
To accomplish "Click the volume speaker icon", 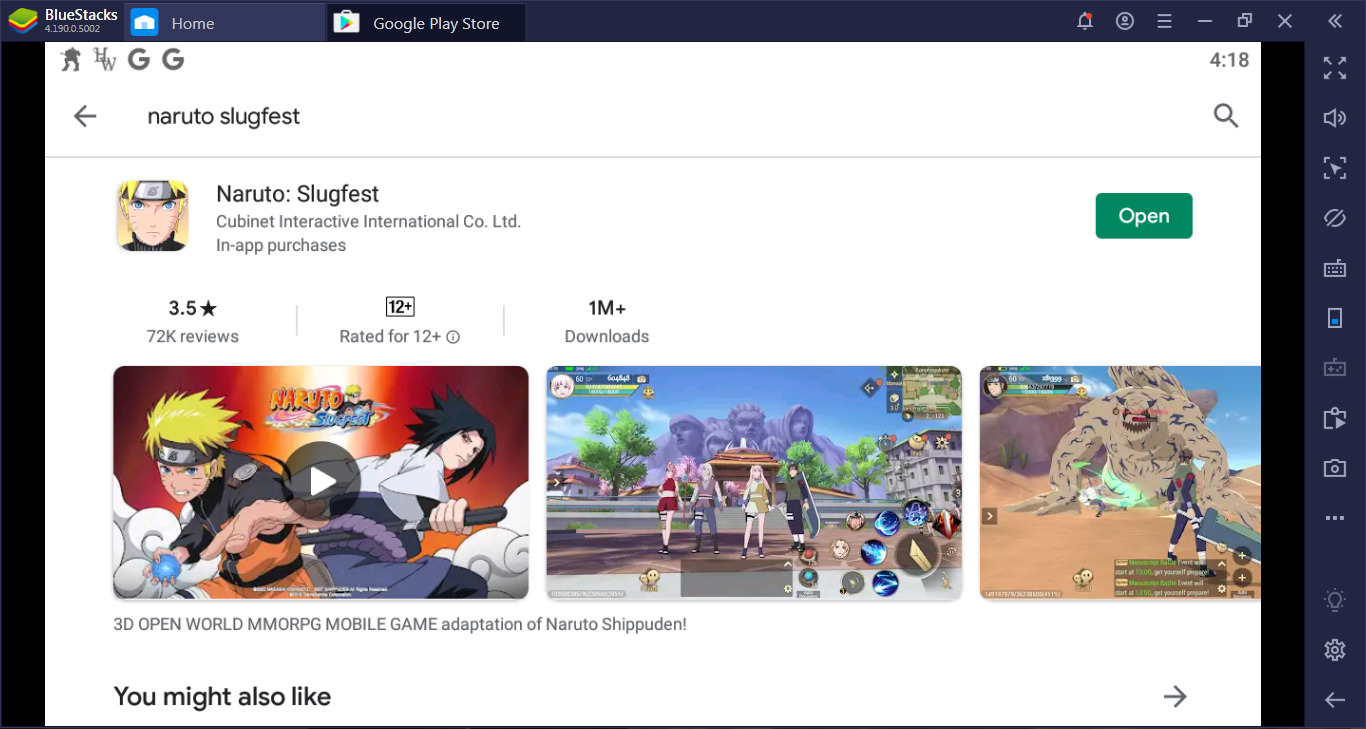I will (x=1335, y=118).
